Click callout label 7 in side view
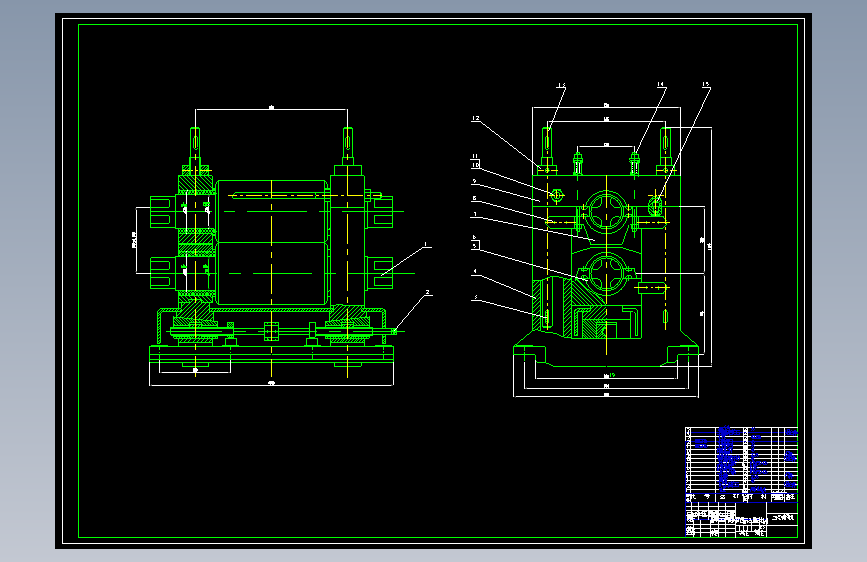 pos(474,214)
